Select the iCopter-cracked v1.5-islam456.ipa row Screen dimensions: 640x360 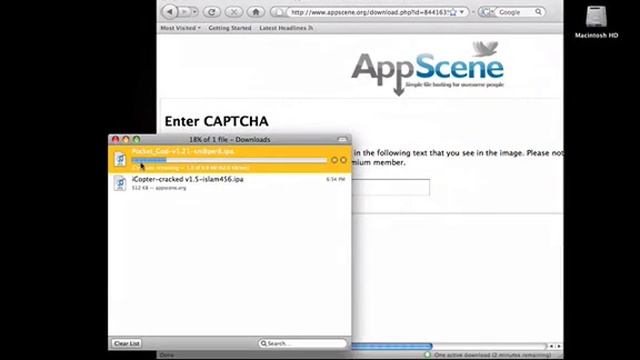pyautogui.click(x=230, y=183)
